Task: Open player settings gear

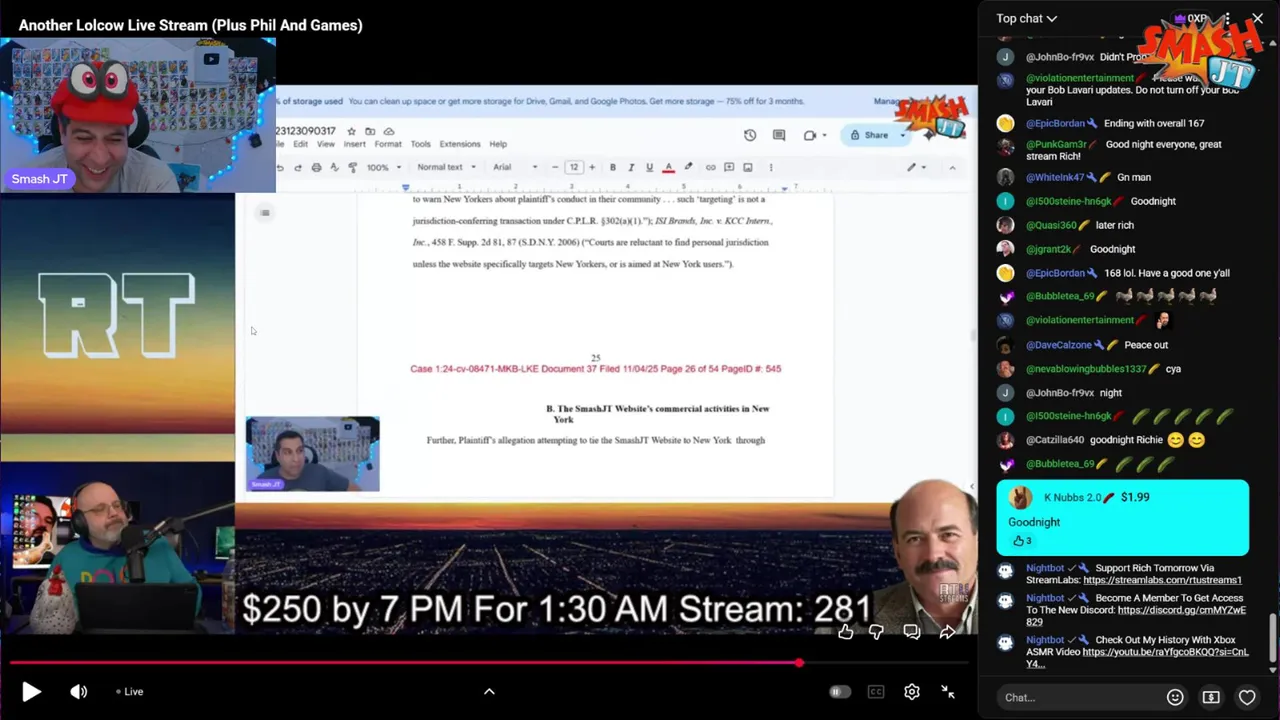Action: 912,691
